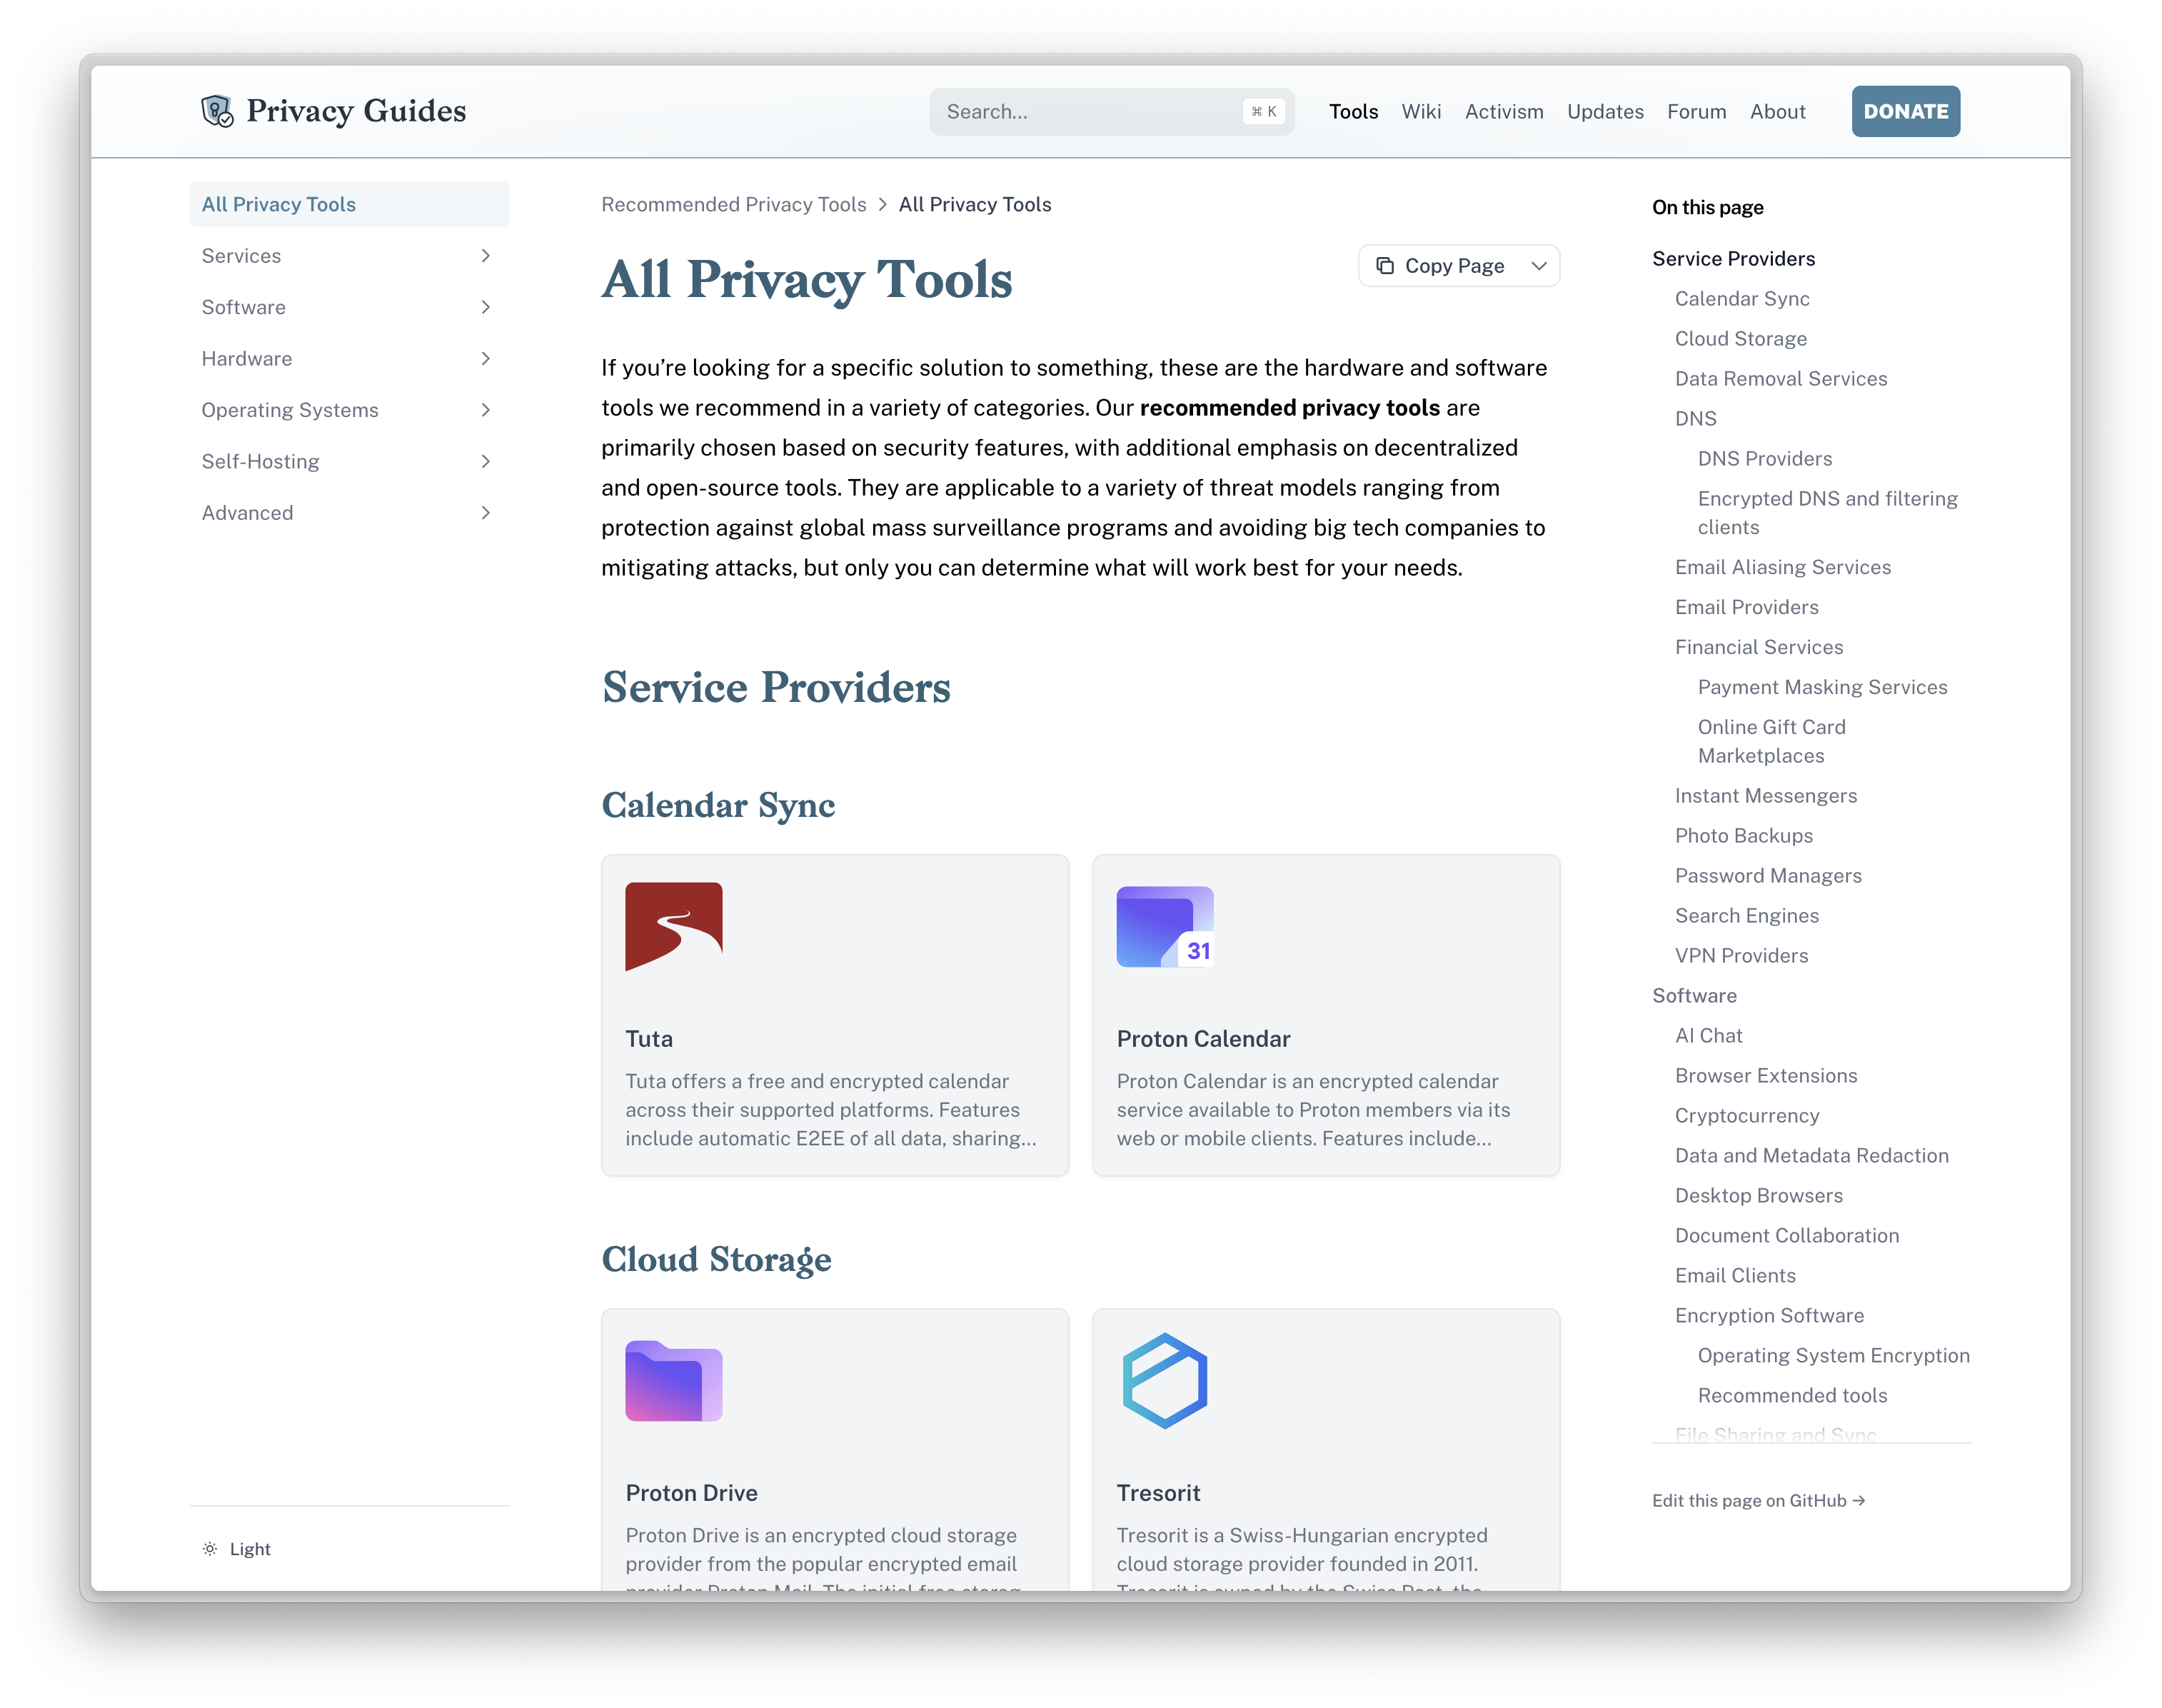
Task: Jump to Online Gift Card Marketplaces link
Action: (x=1771, y=741)
